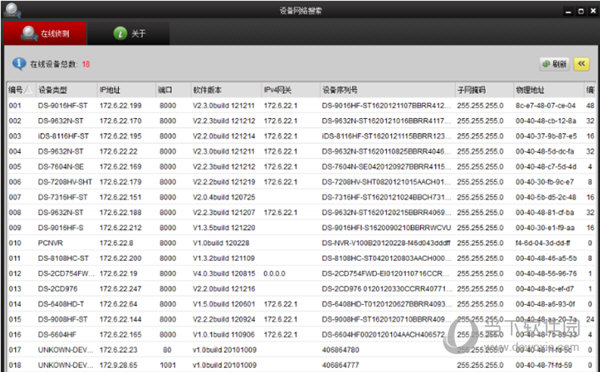The height and width of the screenshot is (372, 600).
Task: Click software version V2.3.0build 121211 in row 001
Action: [x=224, y=105]
